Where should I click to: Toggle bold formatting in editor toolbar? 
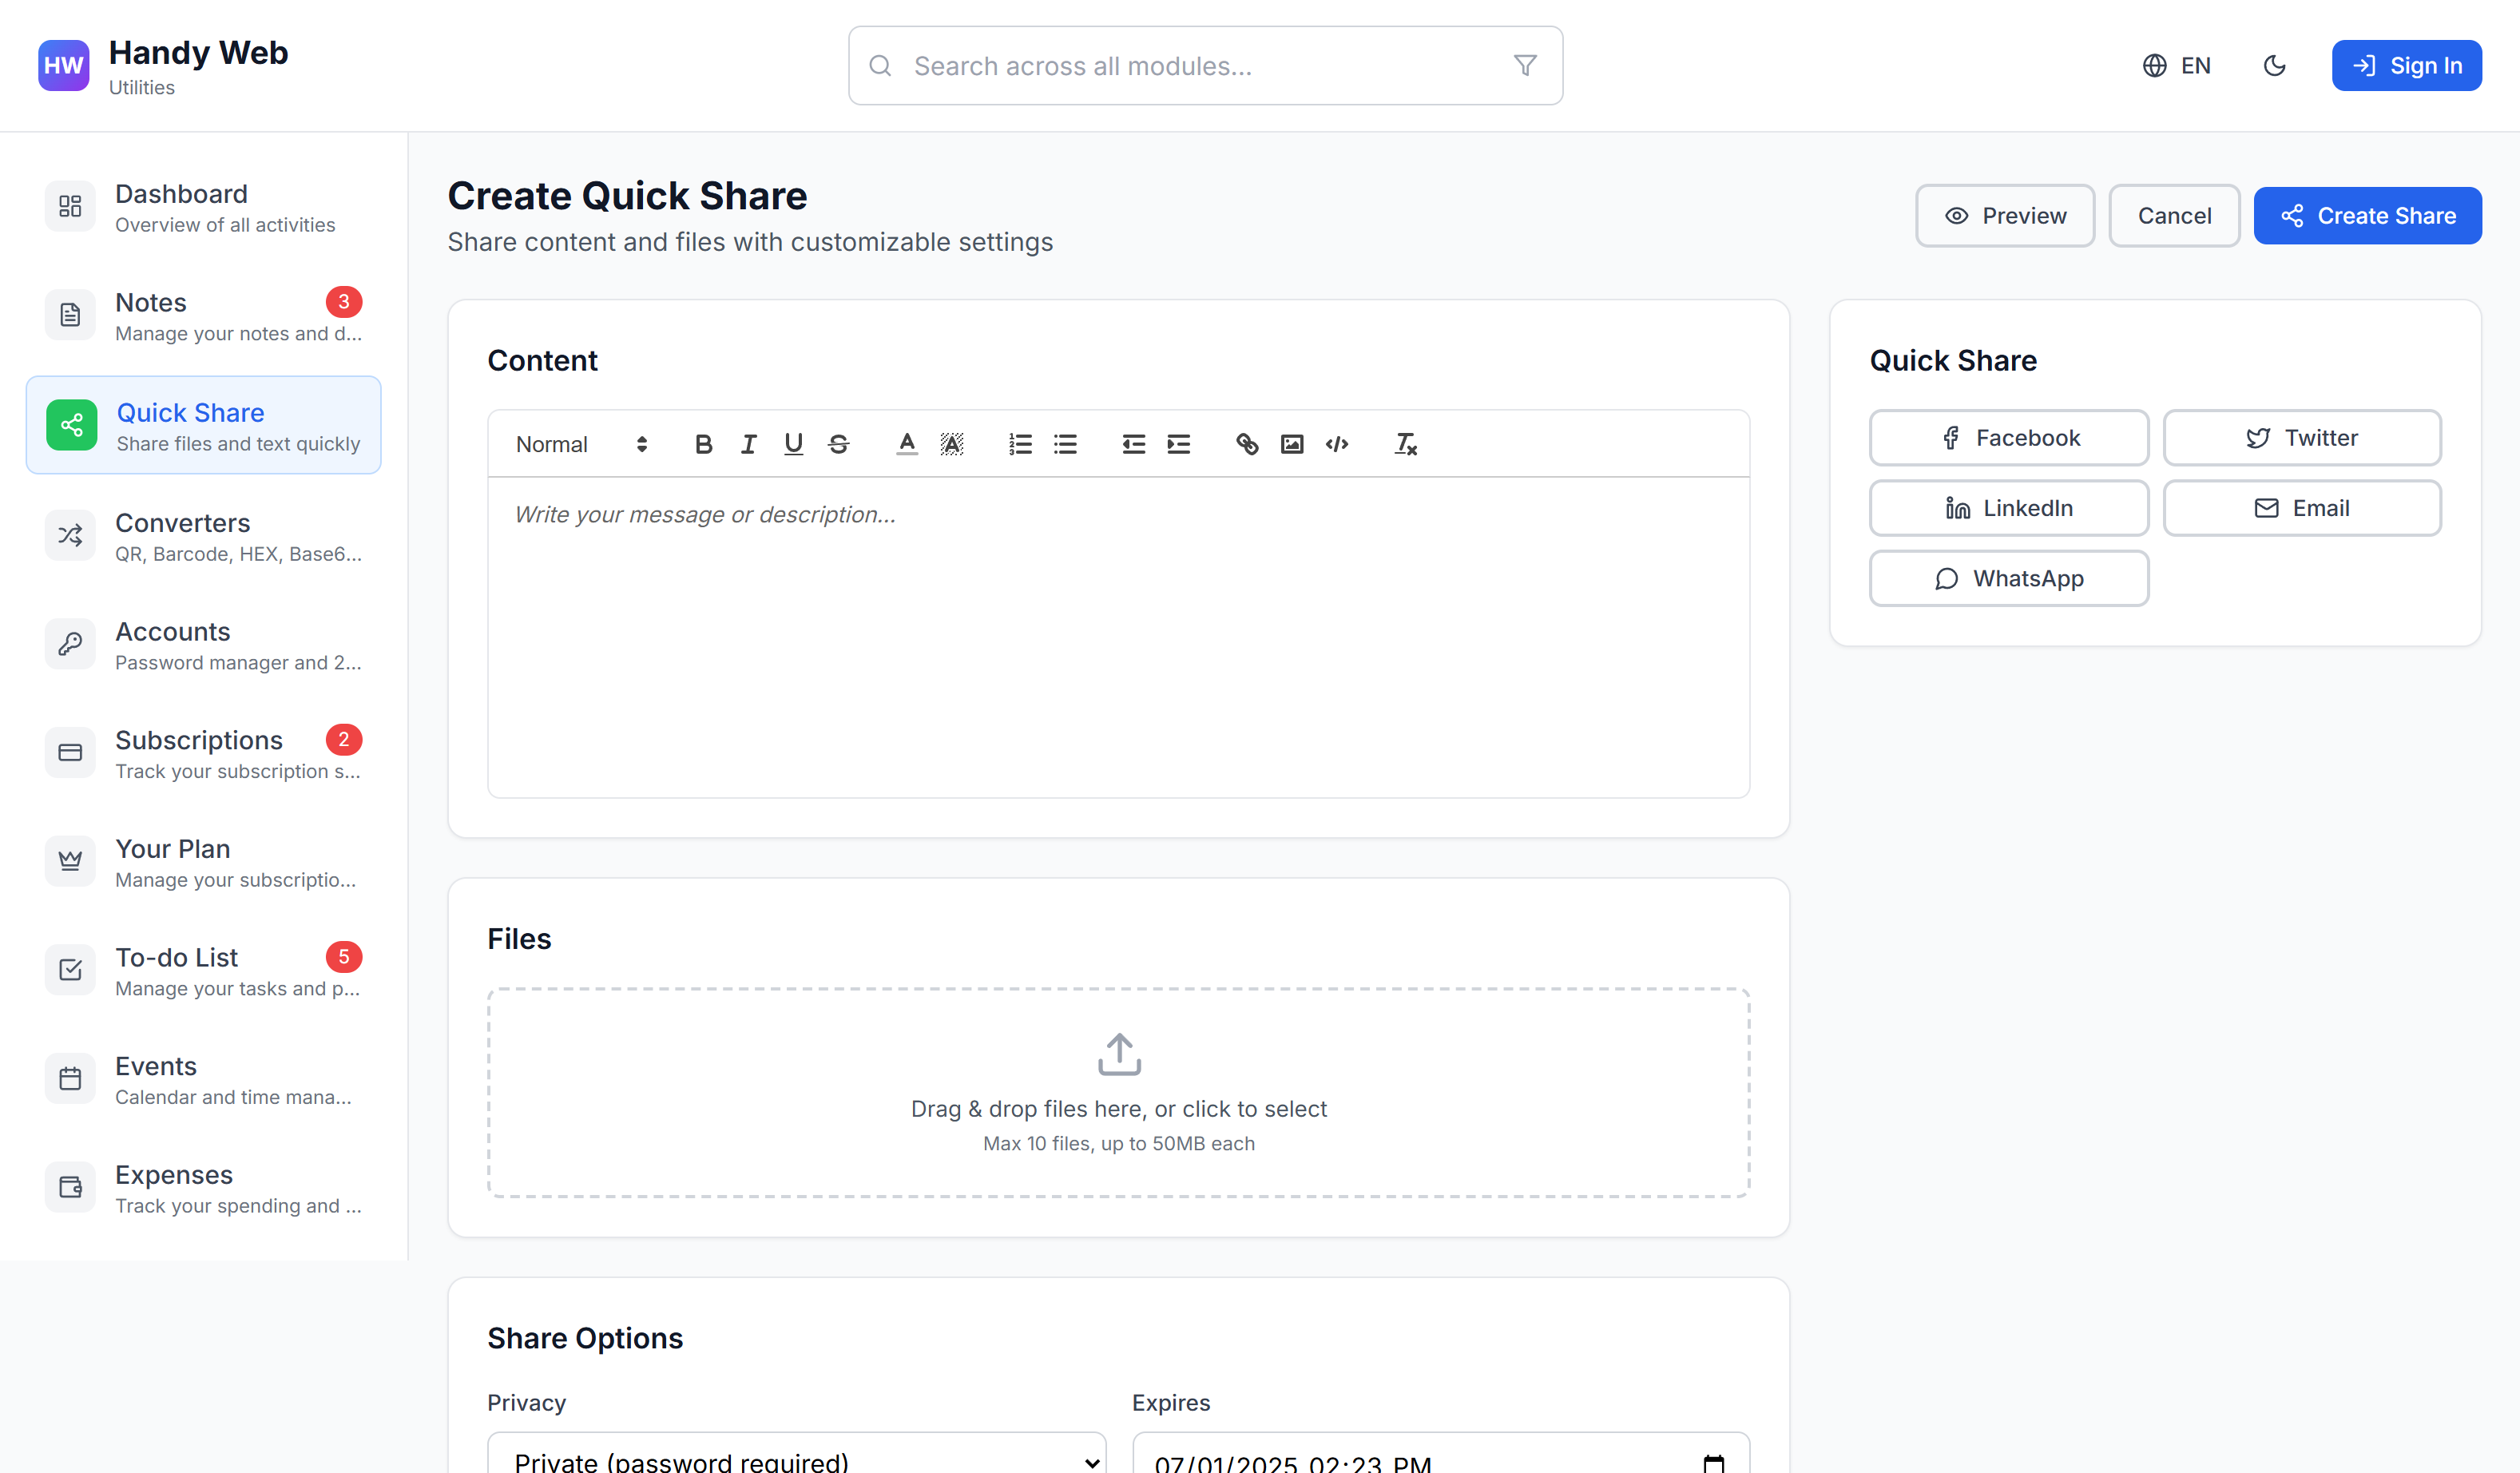point(703,444)
